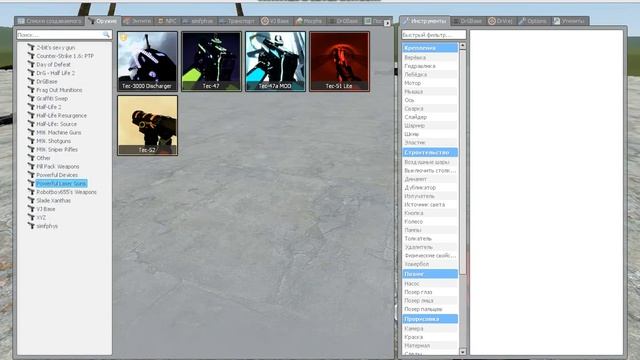Open the Half-Life 2 weapon category
Image resolution: width=640 pixels, height=360 pixels.
click(49, 107)
